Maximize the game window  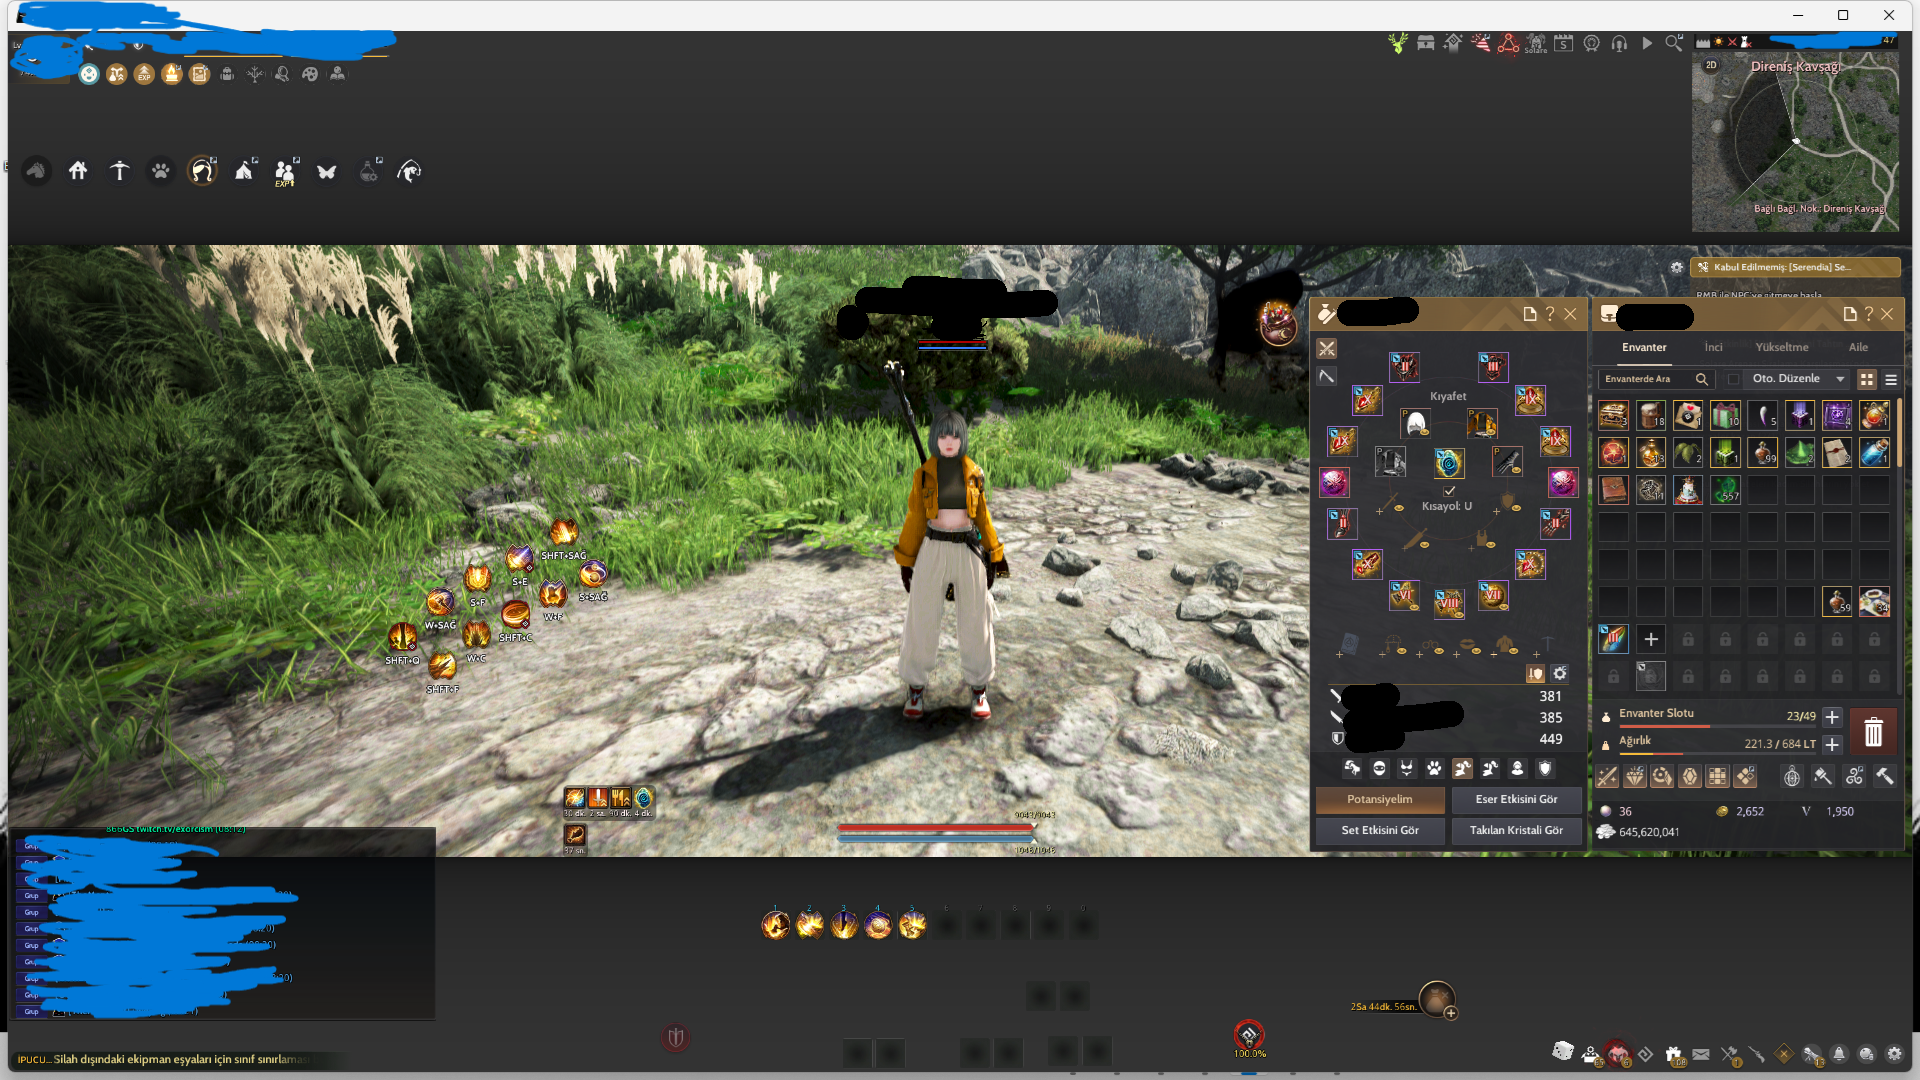pos(1843,15)
